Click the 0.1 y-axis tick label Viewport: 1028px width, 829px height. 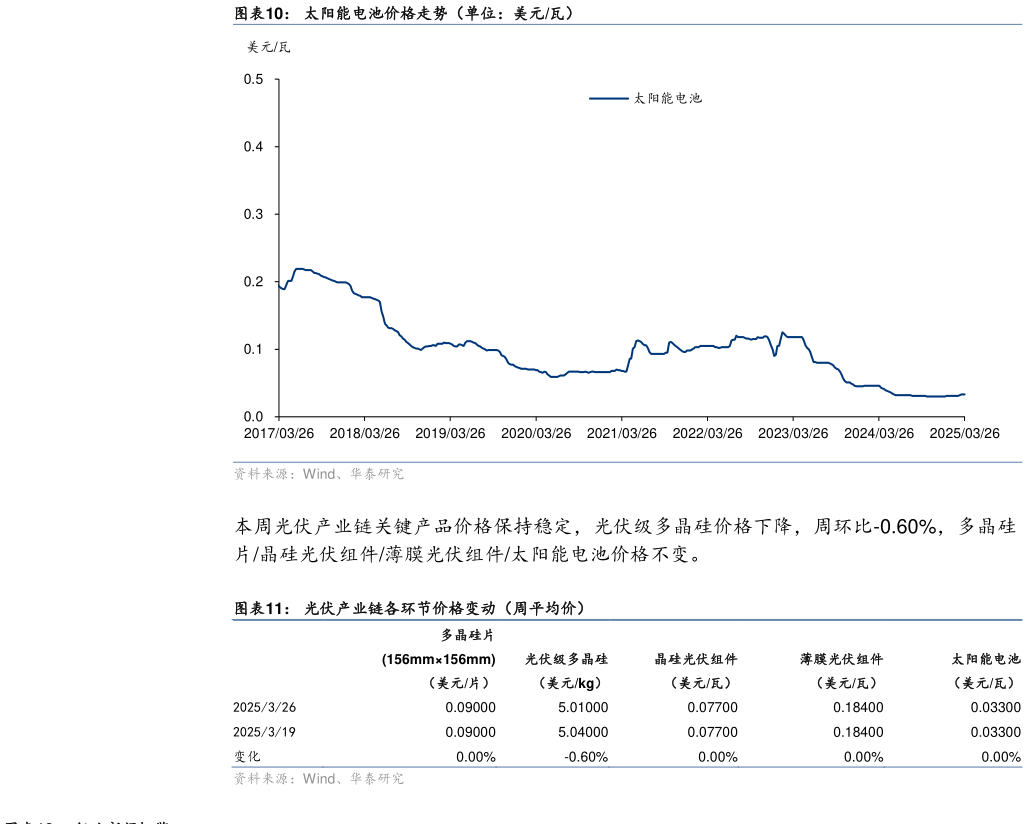254,349
